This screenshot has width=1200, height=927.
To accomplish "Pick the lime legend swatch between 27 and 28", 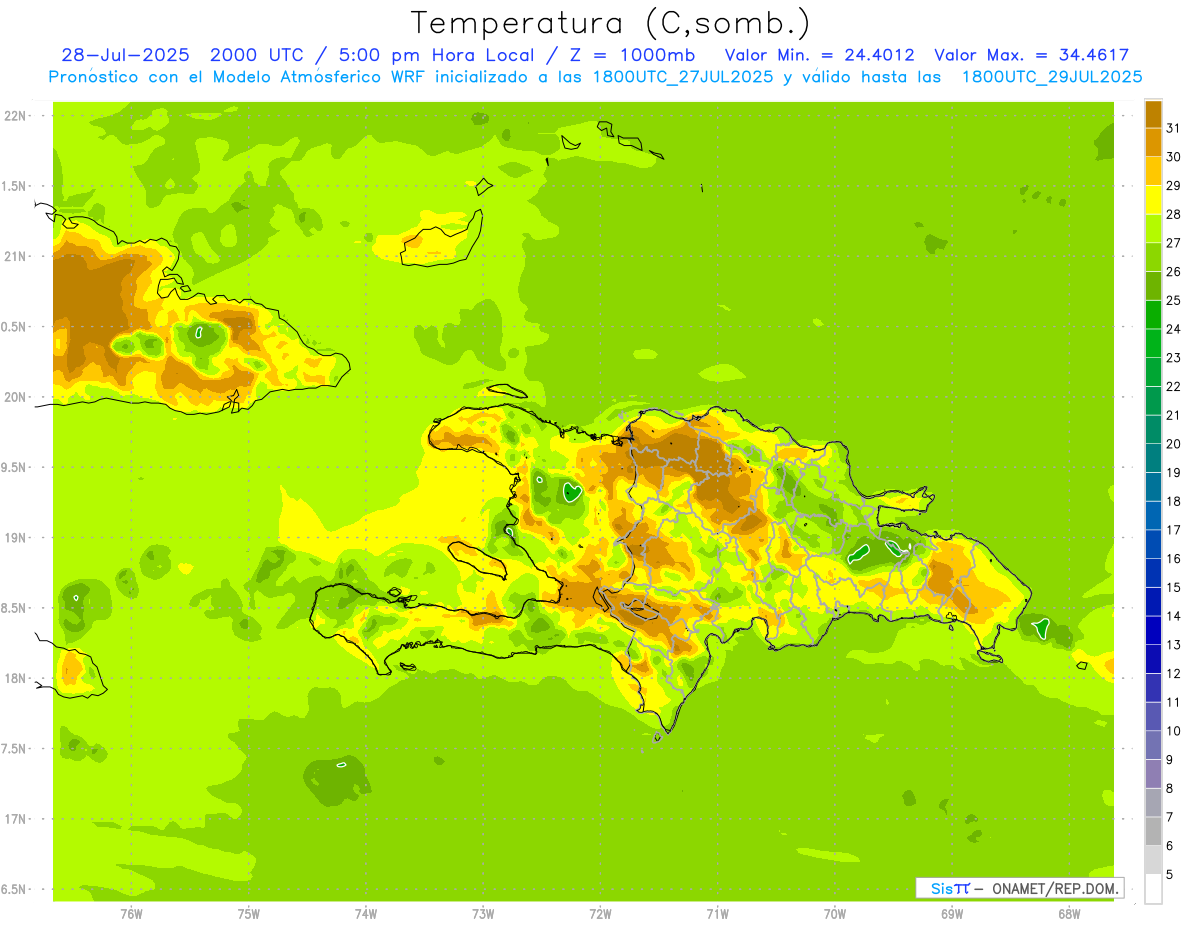I will coord(1153,229).
